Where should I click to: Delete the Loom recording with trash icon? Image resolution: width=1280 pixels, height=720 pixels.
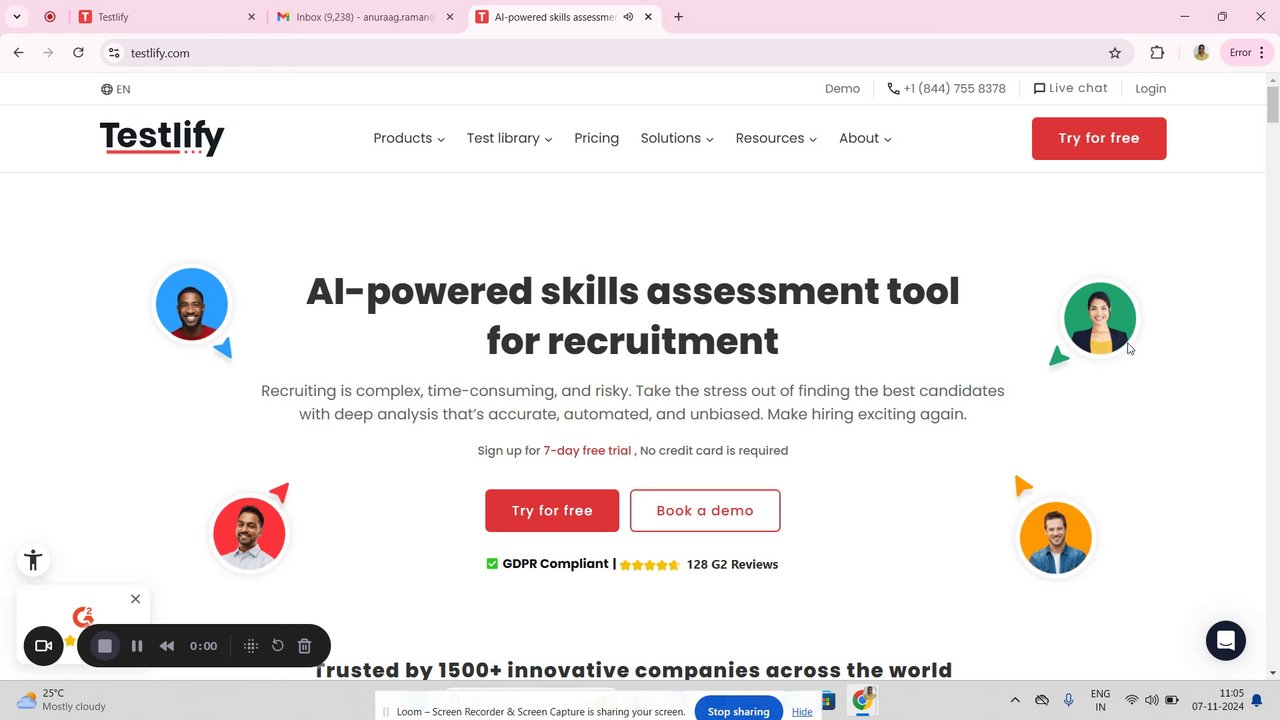305,646
